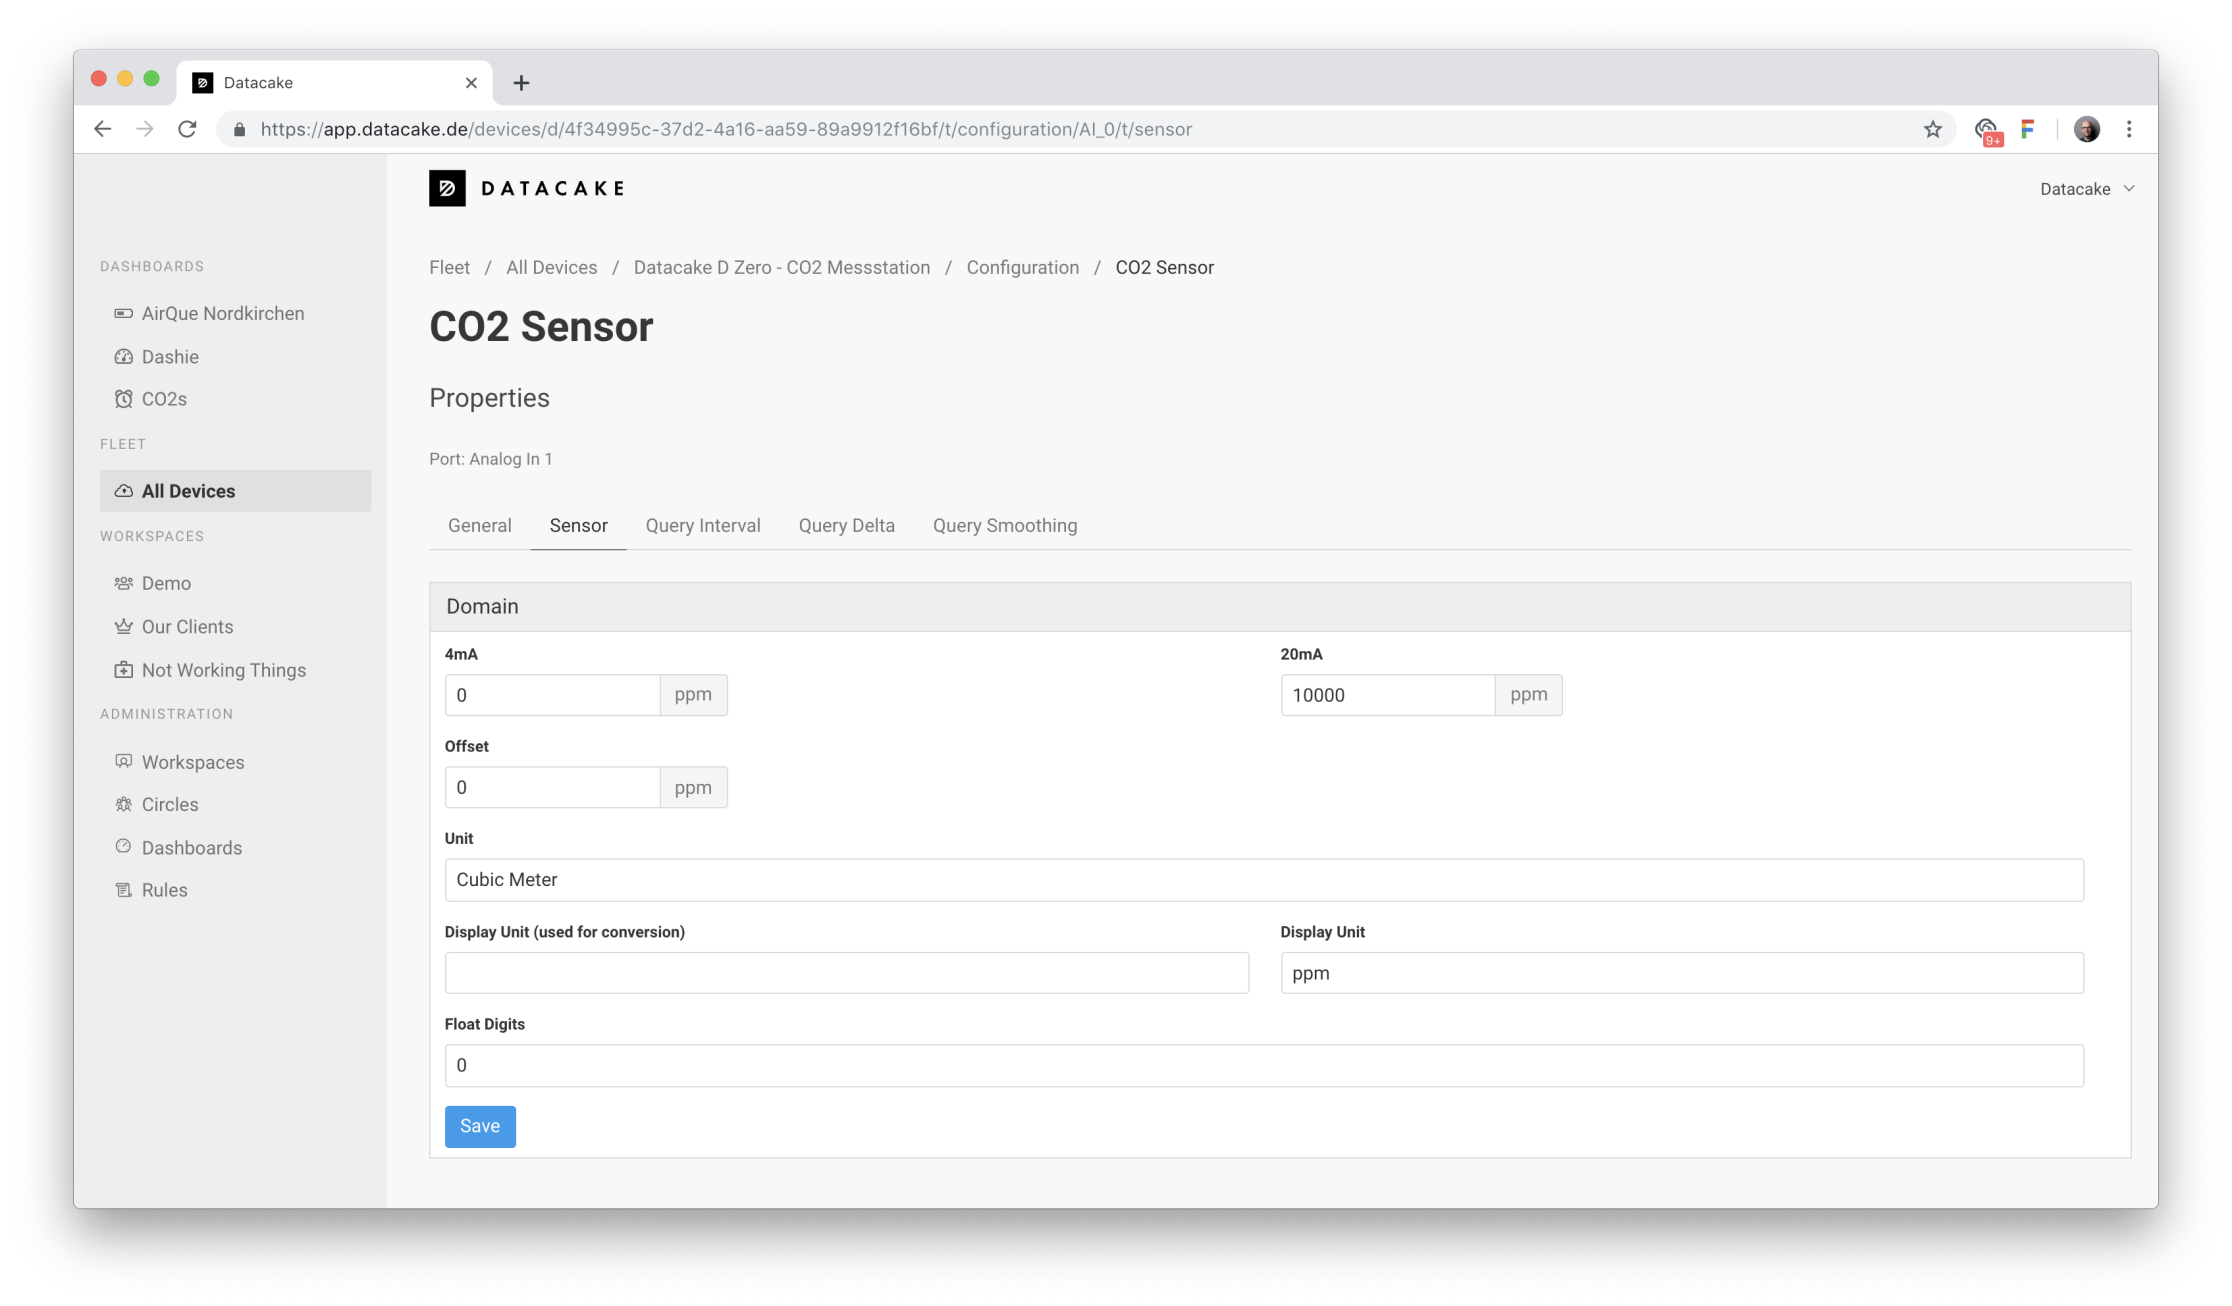The image size is (2232, 1306).
Task: Go to Configuration breadcrumb link
Action: pos(1022,268)
